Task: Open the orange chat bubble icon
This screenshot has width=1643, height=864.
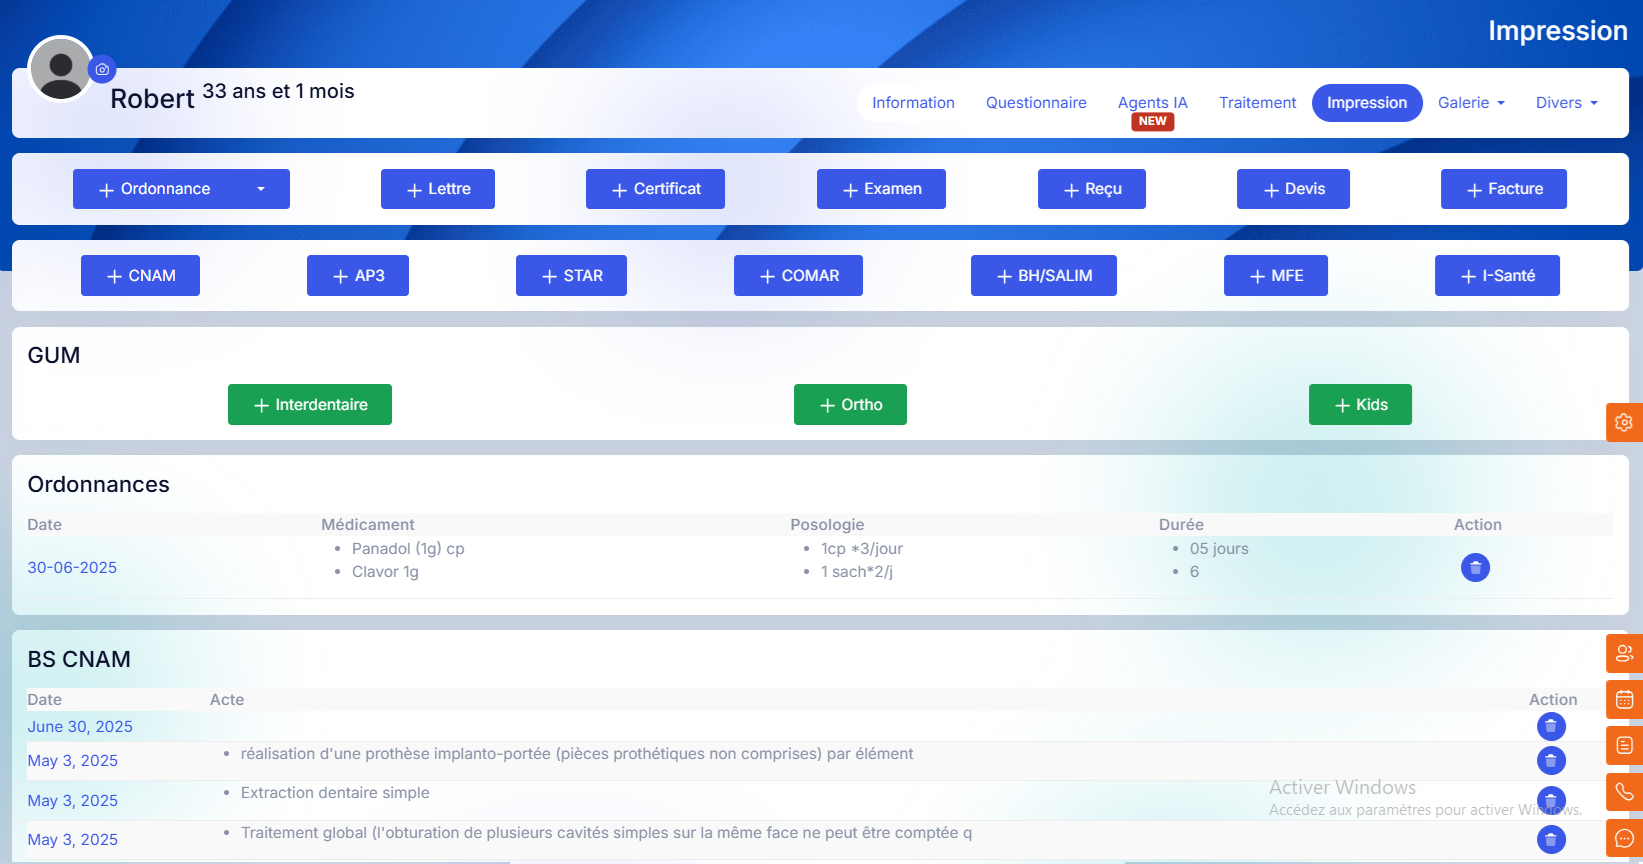Action: (x=1624, y=838)
